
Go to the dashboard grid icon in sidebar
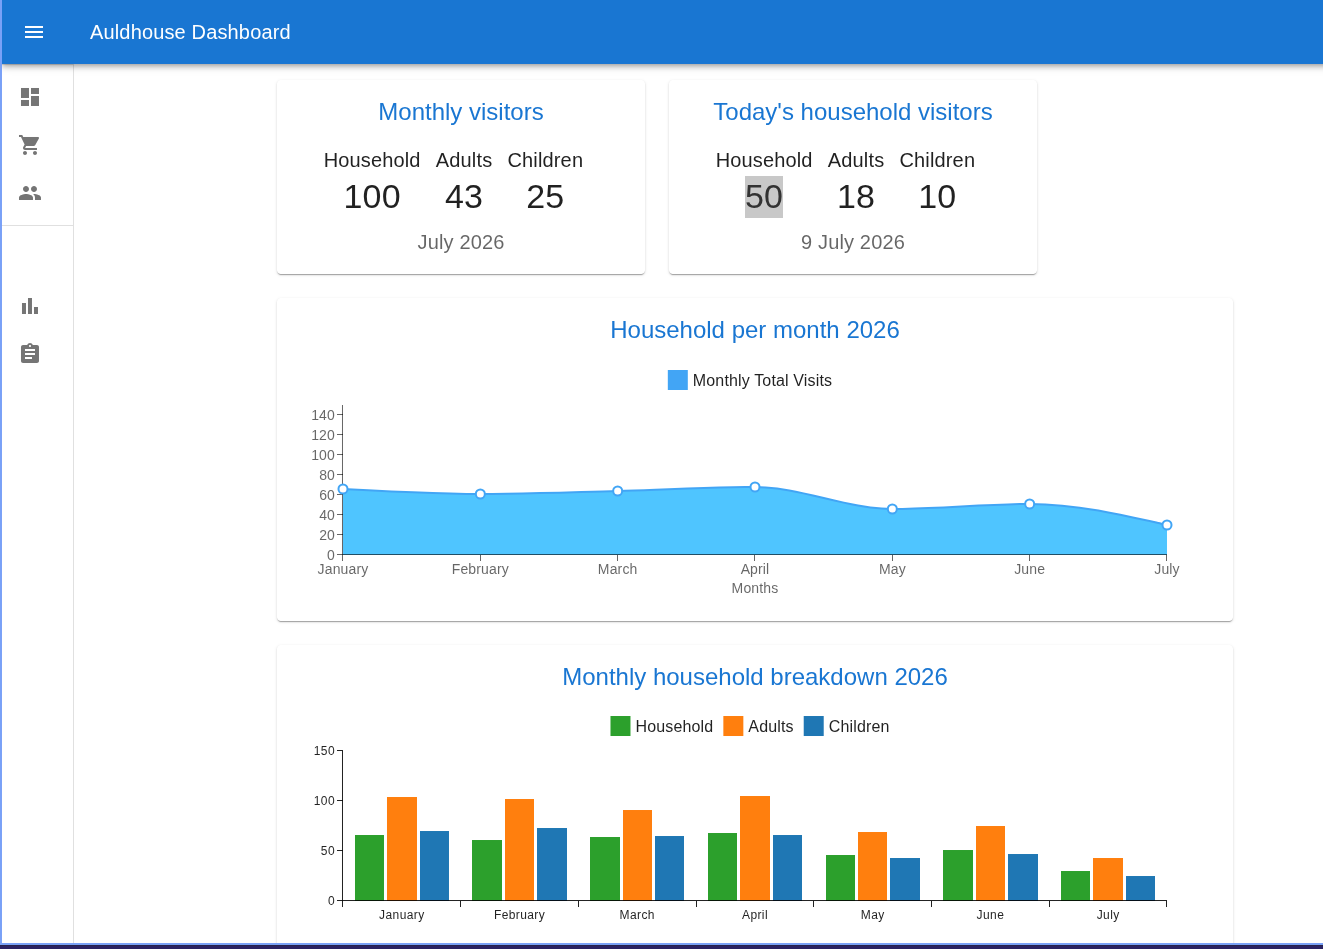click(x=30, y=97)
